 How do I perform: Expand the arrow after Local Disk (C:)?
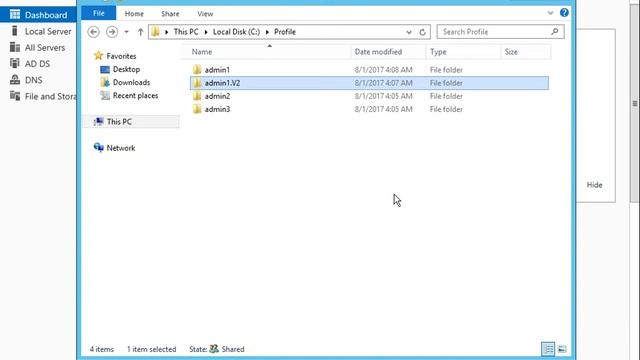(267, 32)
